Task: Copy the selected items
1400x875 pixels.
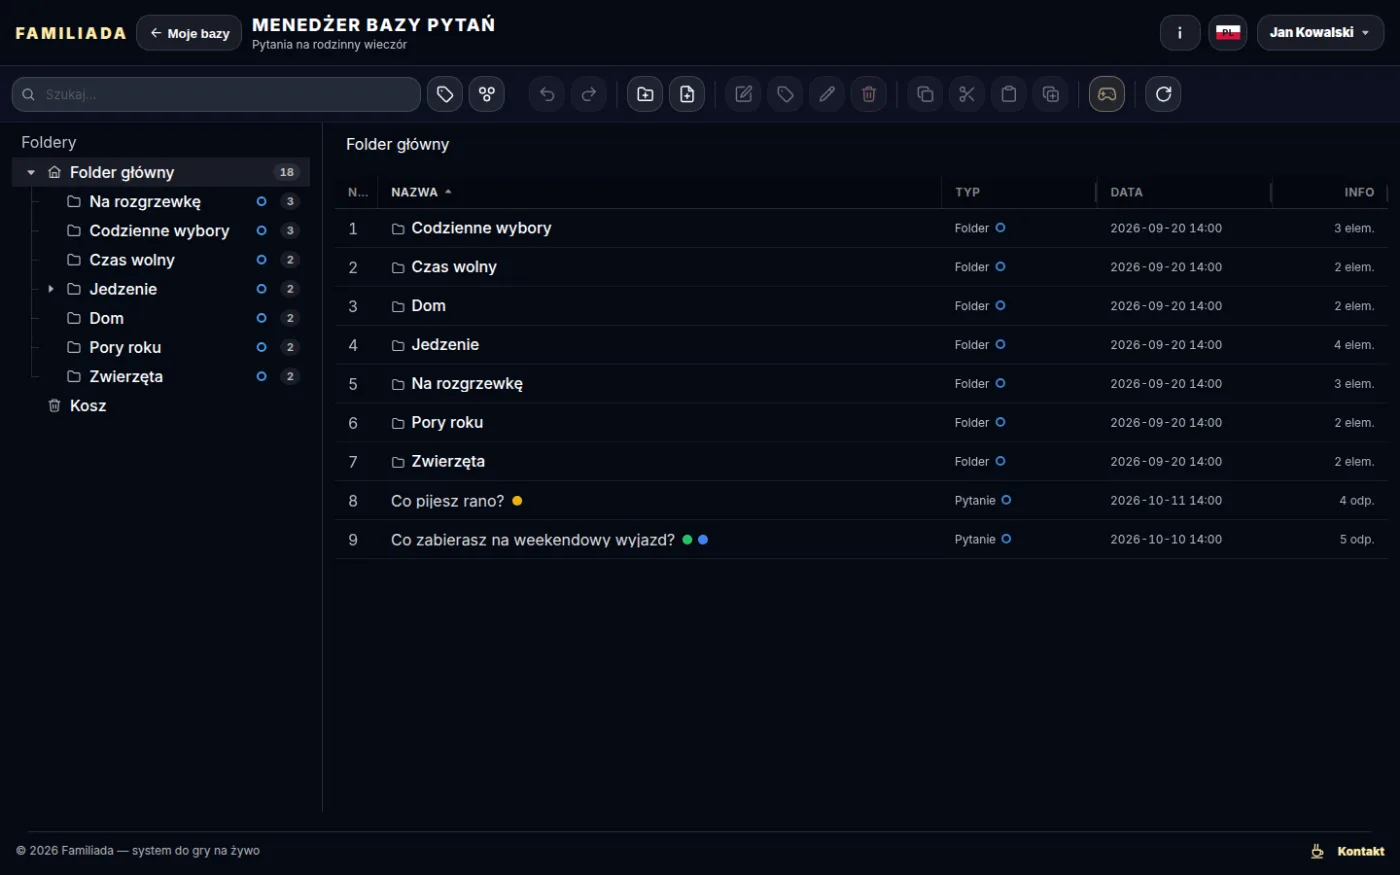Action: point(925,94)
